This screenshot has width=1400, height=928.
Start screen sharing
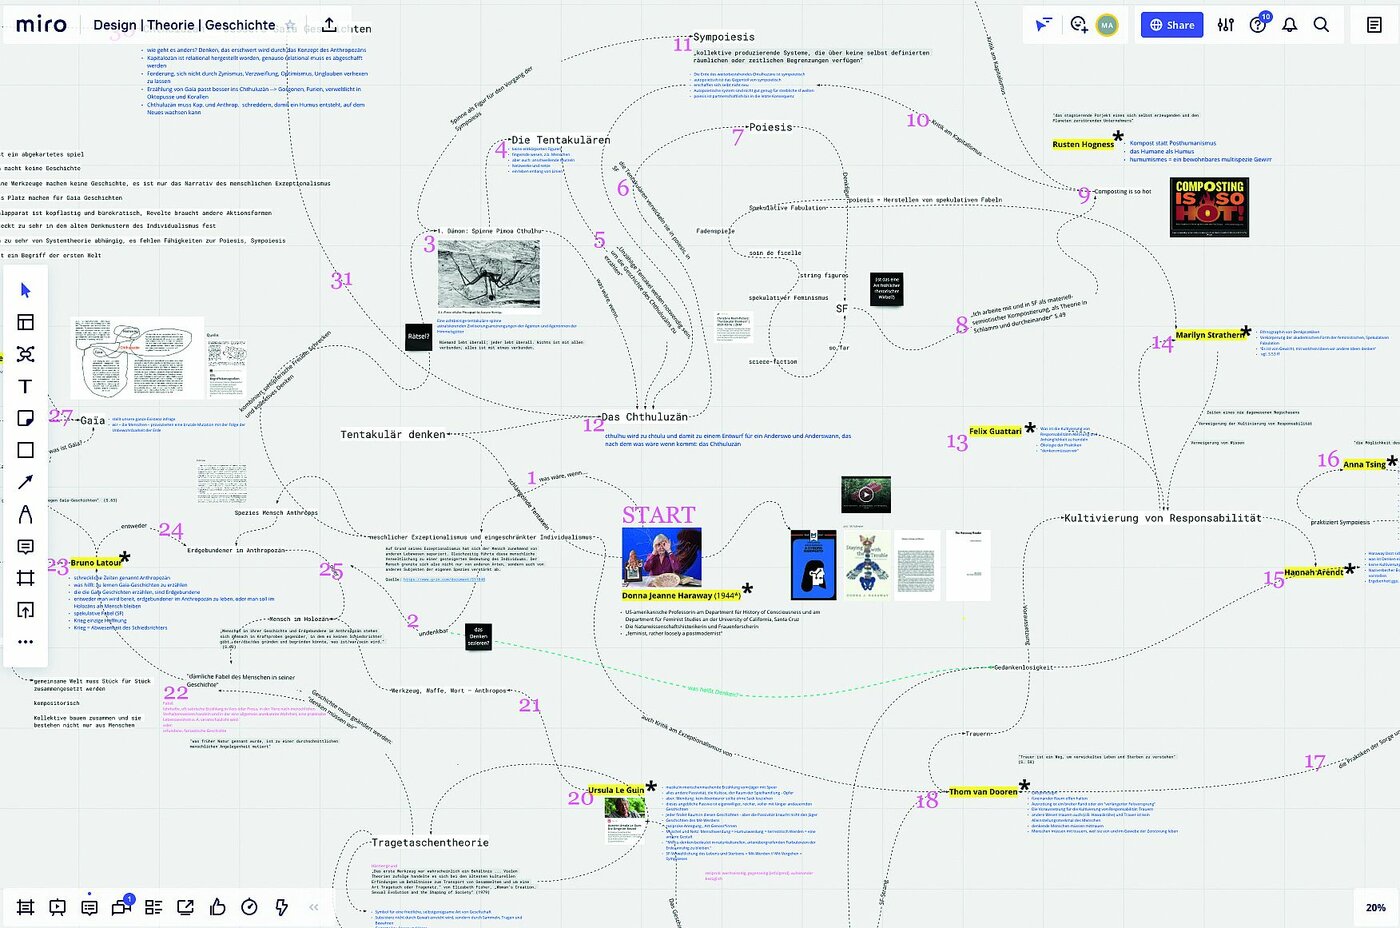click(x=186, y=907)
